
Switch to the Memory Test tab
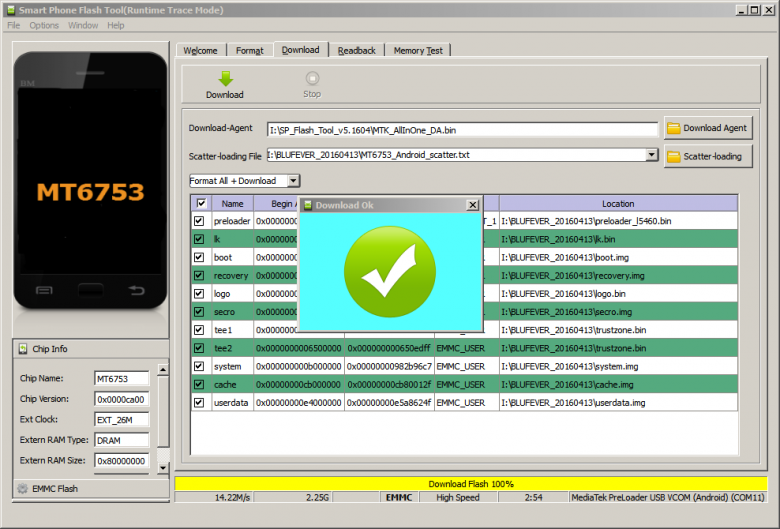coord(418,50)
